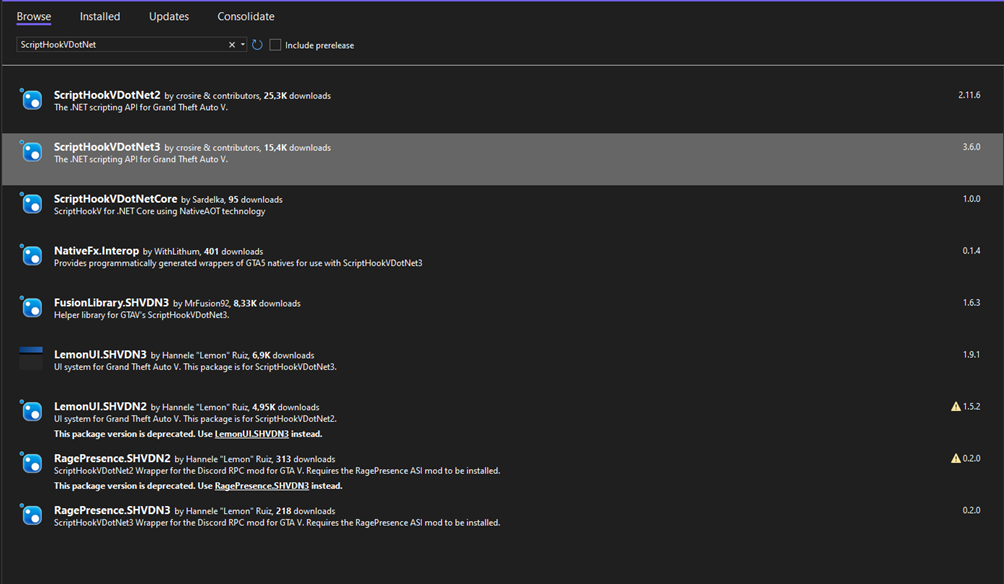The width and height of the screenshot is (1004, 584).
Task: Click version number 1.6.3
Action: pyautogui.click(x=971, y=302)
